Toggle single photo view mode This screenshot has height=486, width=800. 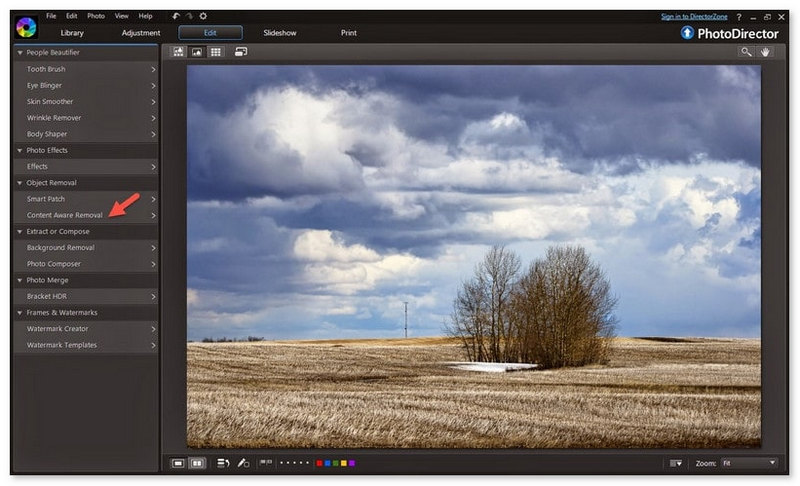178,463
